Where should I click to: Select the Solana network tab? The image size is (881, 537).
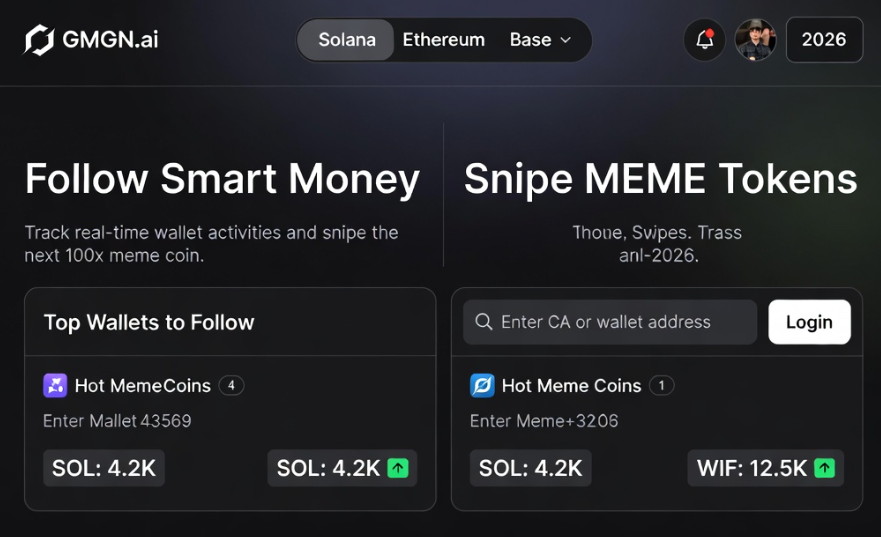(x=347, y=40)
